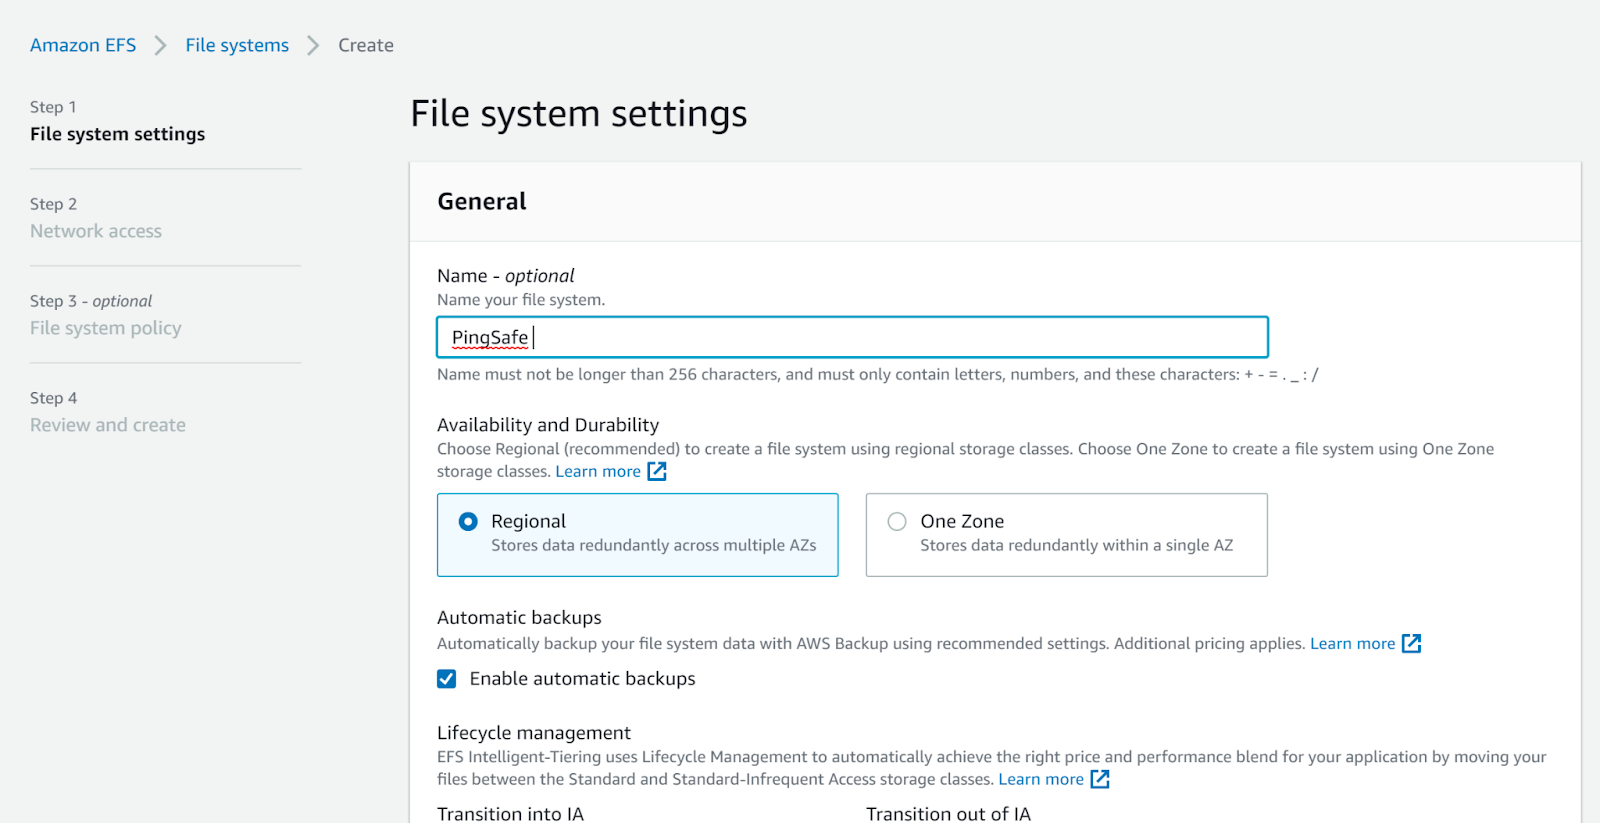Focus the file system Name input field
Viewport: 1600px width, 823px height.
852,337
